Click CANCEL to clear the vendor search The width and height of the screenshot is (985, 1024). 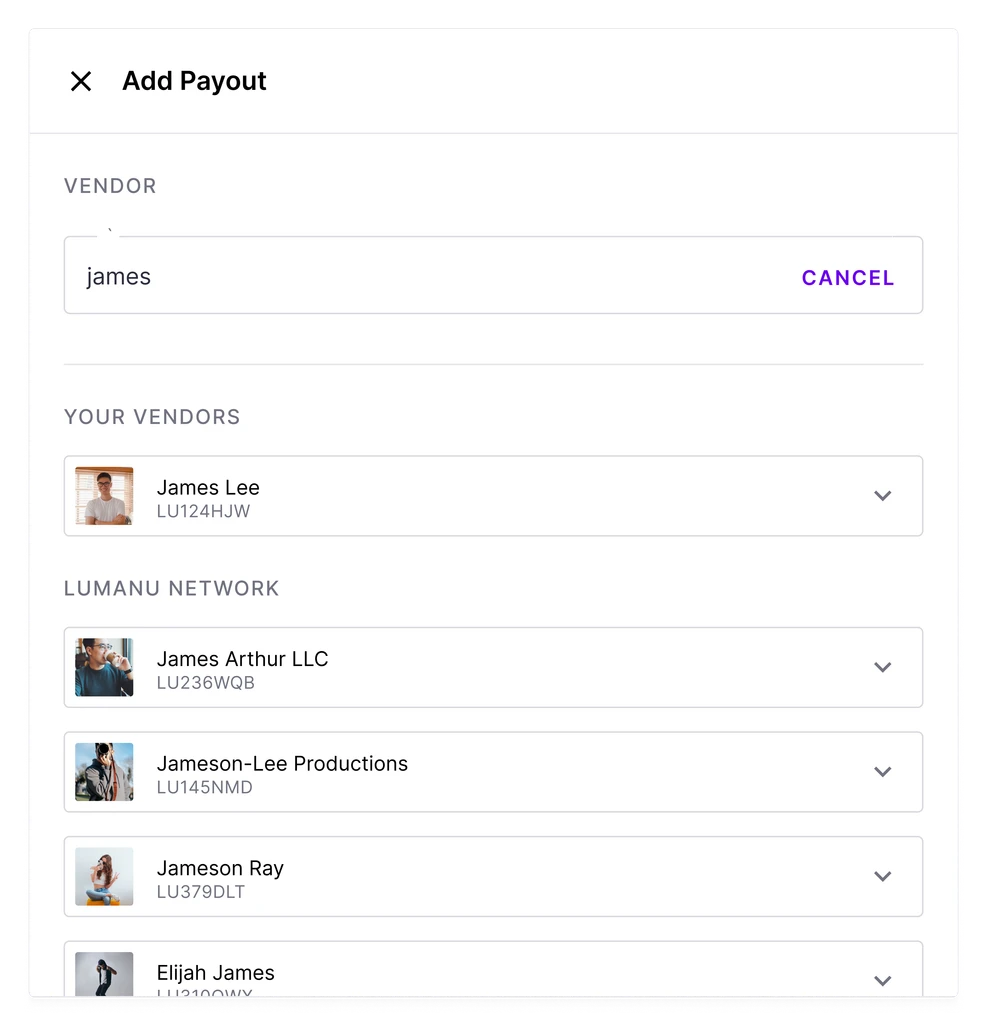(x=847, y=277)
